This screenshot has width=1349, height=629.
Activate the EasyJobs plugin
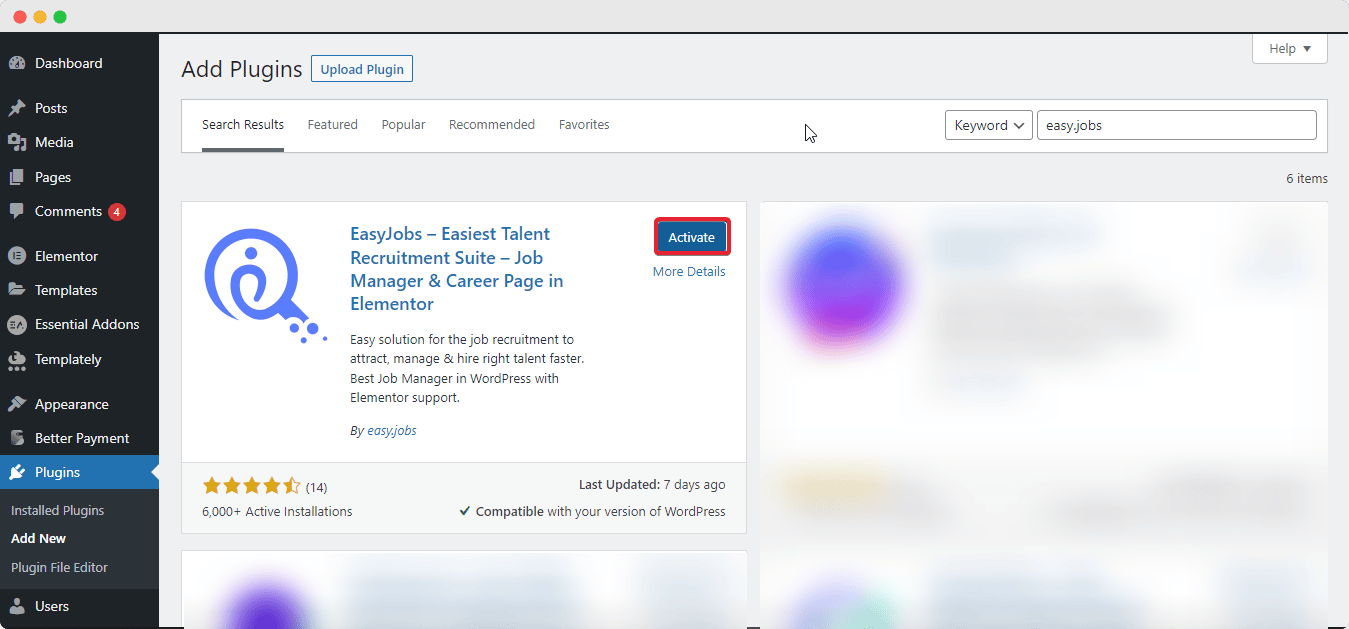click(692, 237)
